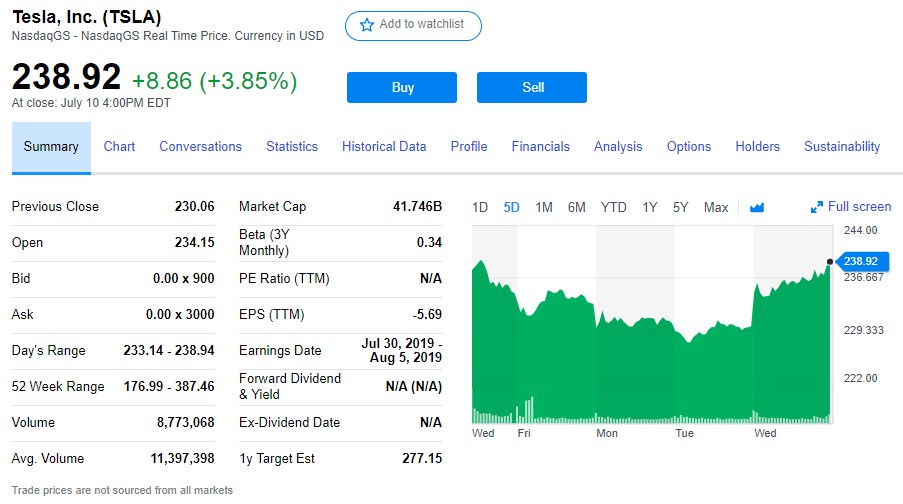Select the 5D chart range

tap(511, 207)
